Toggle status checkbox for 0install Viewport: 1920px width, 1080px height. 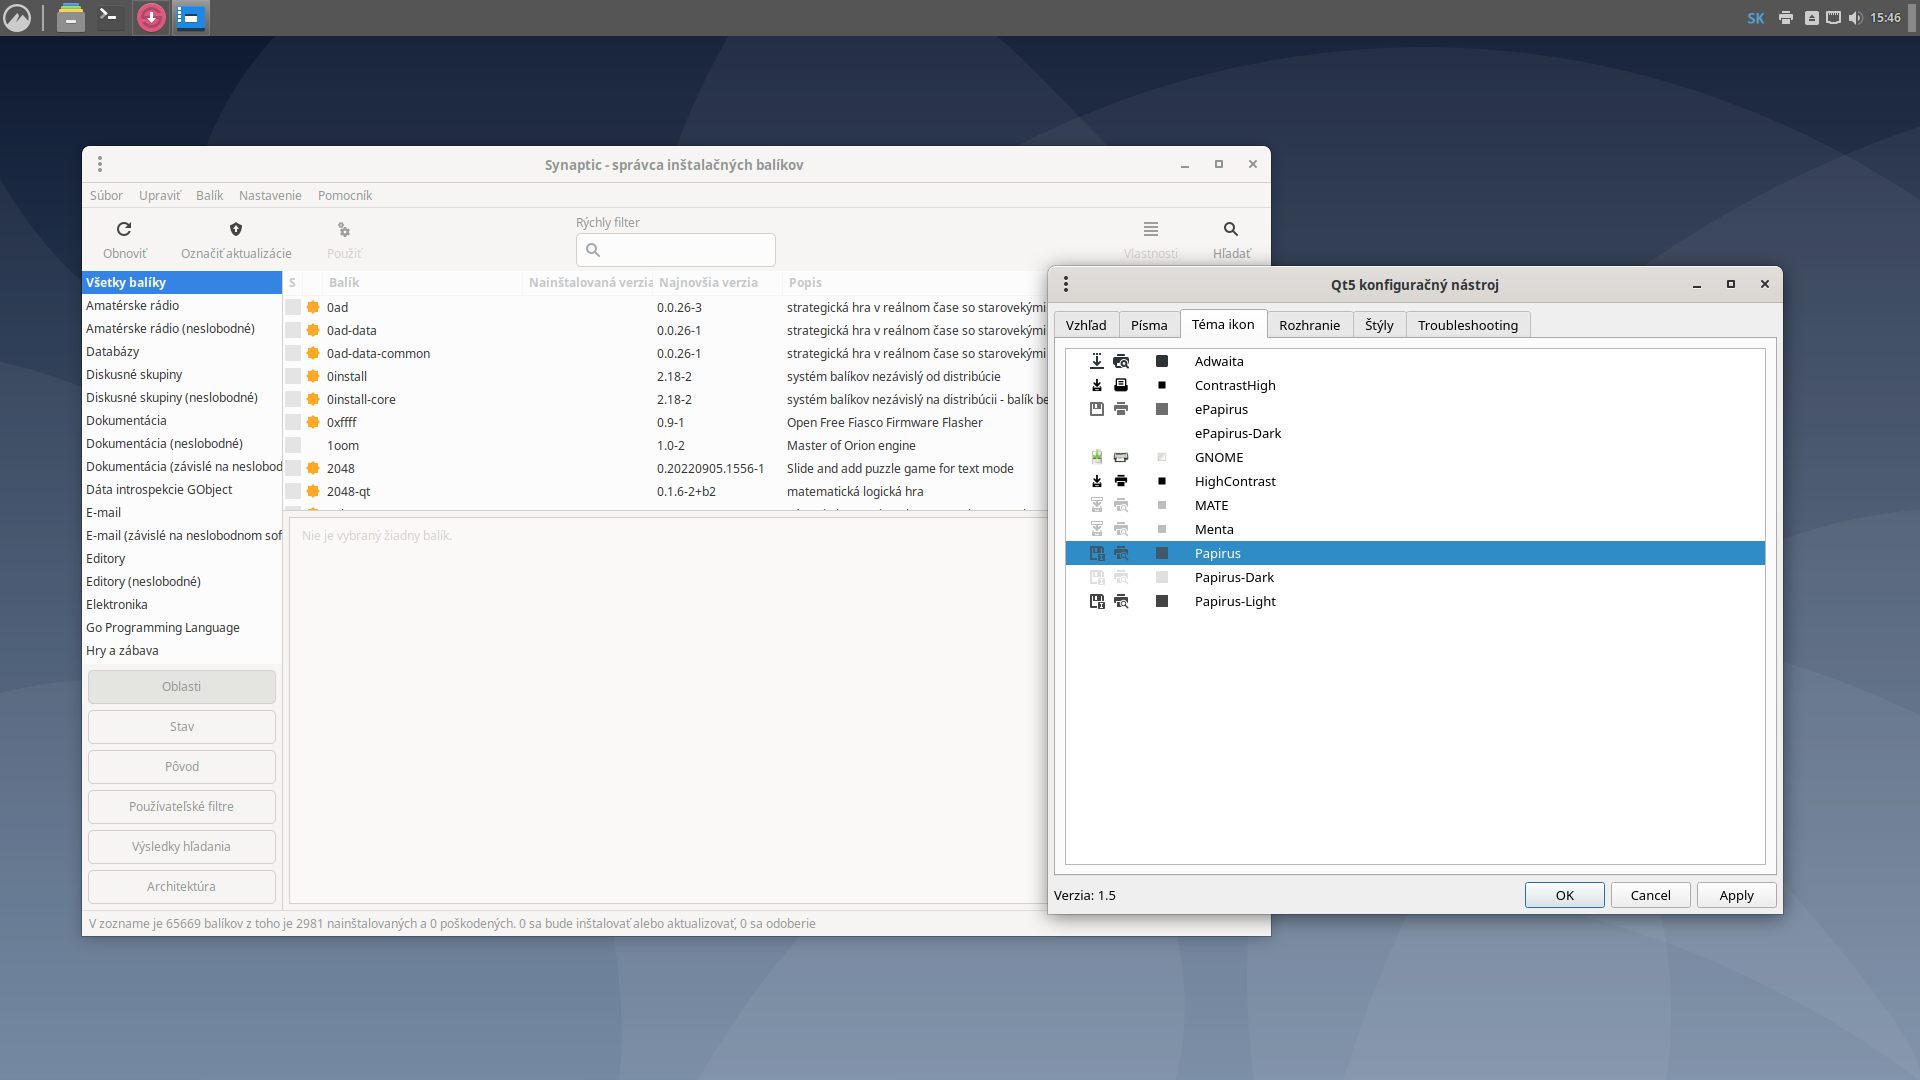(x=293, y=376)
